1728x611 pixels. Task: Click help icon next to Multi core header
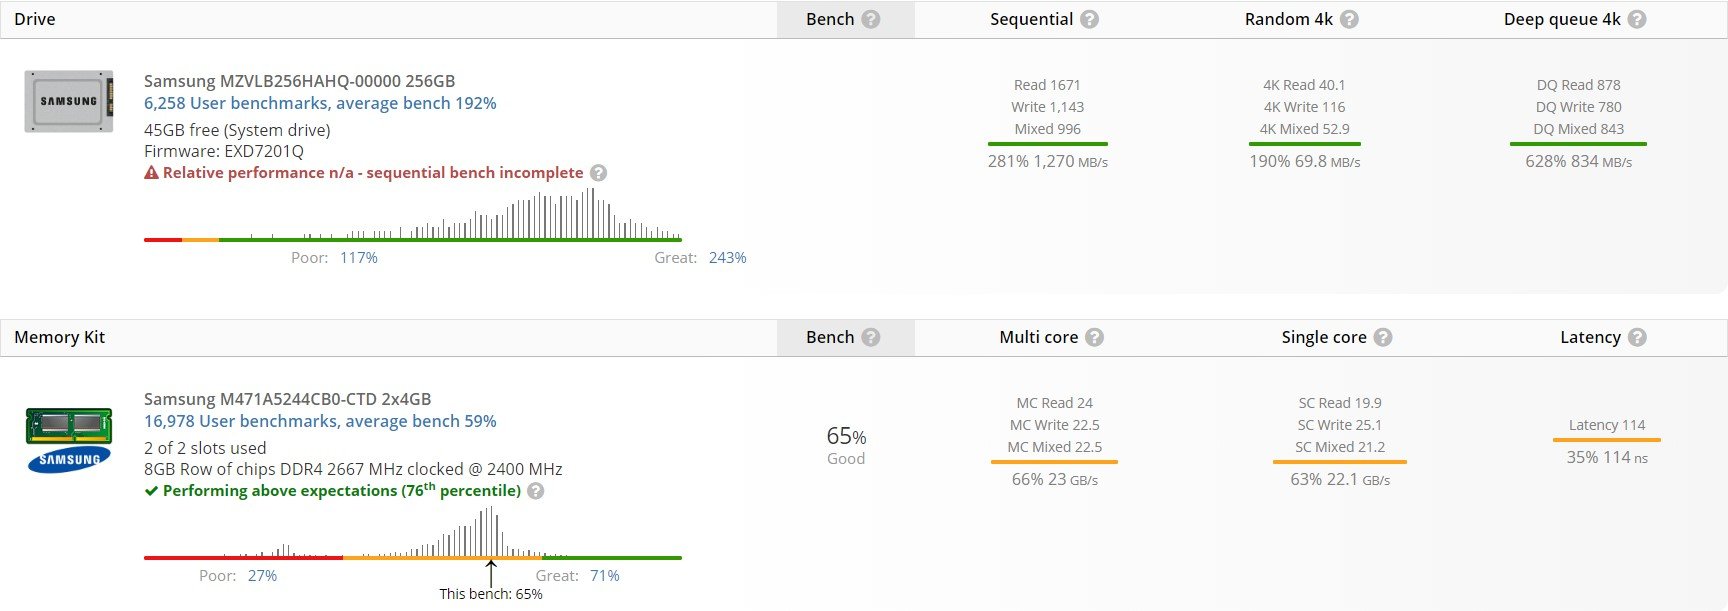click(1095, 337)
